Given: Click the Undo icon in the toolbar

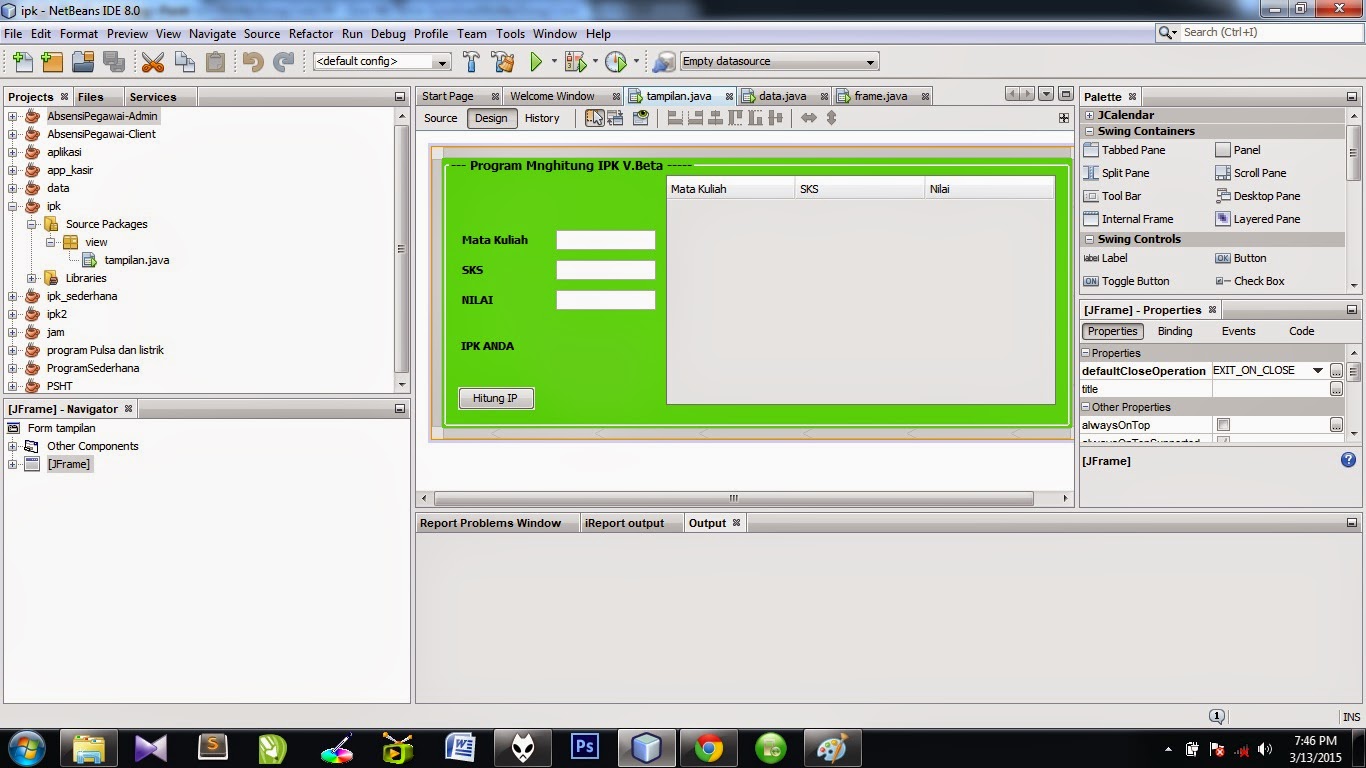Looking at the screenshot, I should (251, 61).
